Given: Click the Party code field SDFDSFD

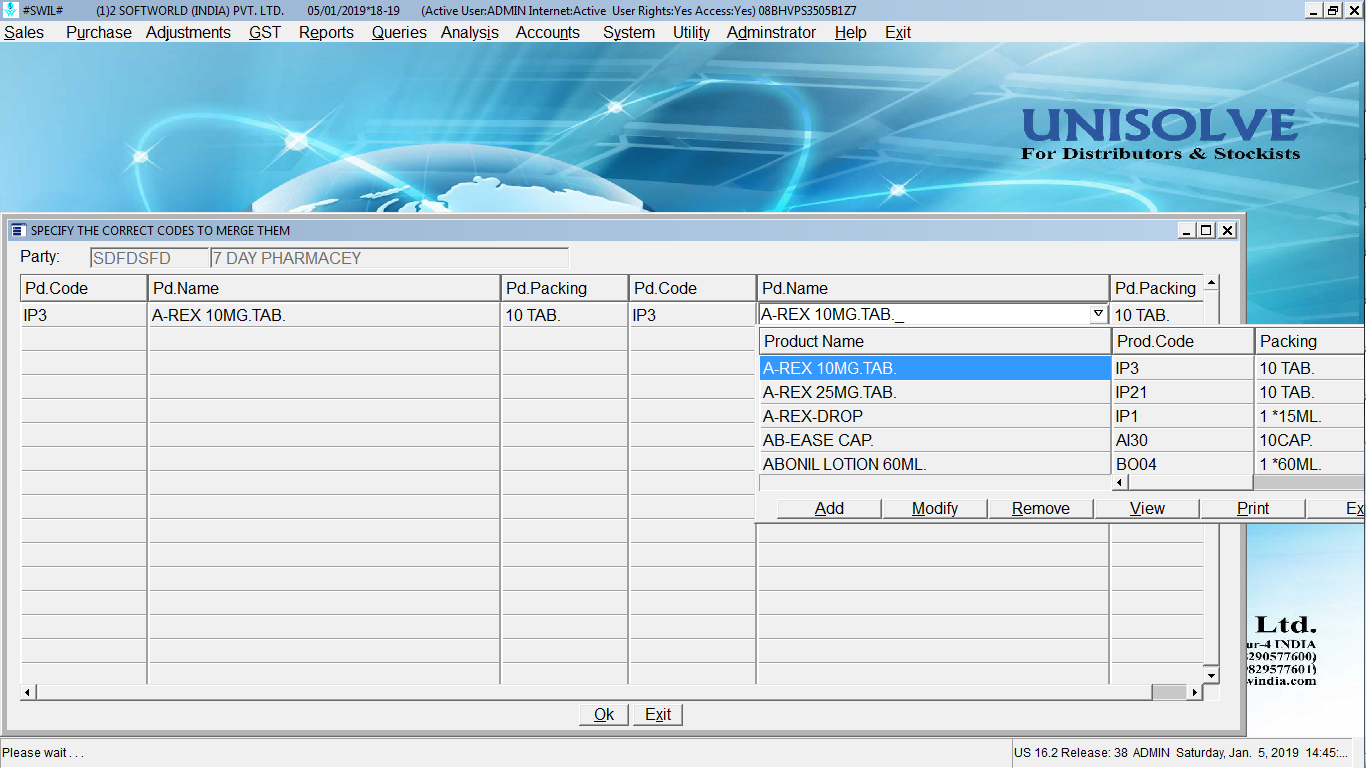Looking at the screenshot, I should click(149, 258).
